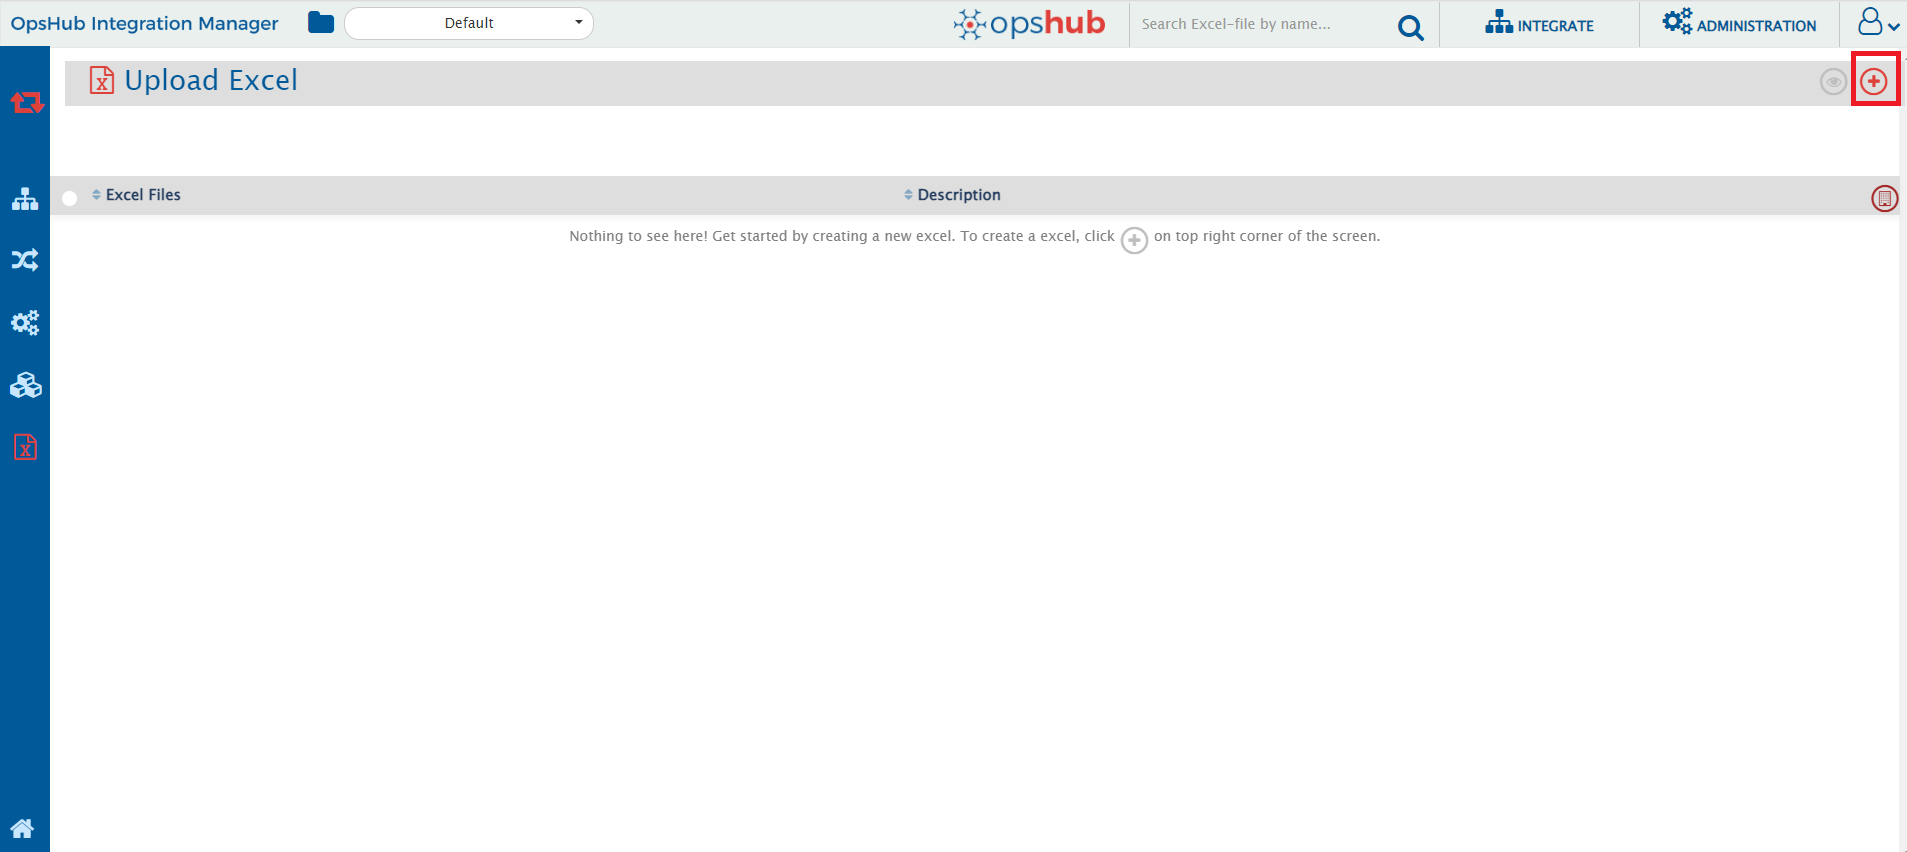Click the plus icon to add Excel
The height and width of the screenshot is (852, 1907).
coord(1874,81)
